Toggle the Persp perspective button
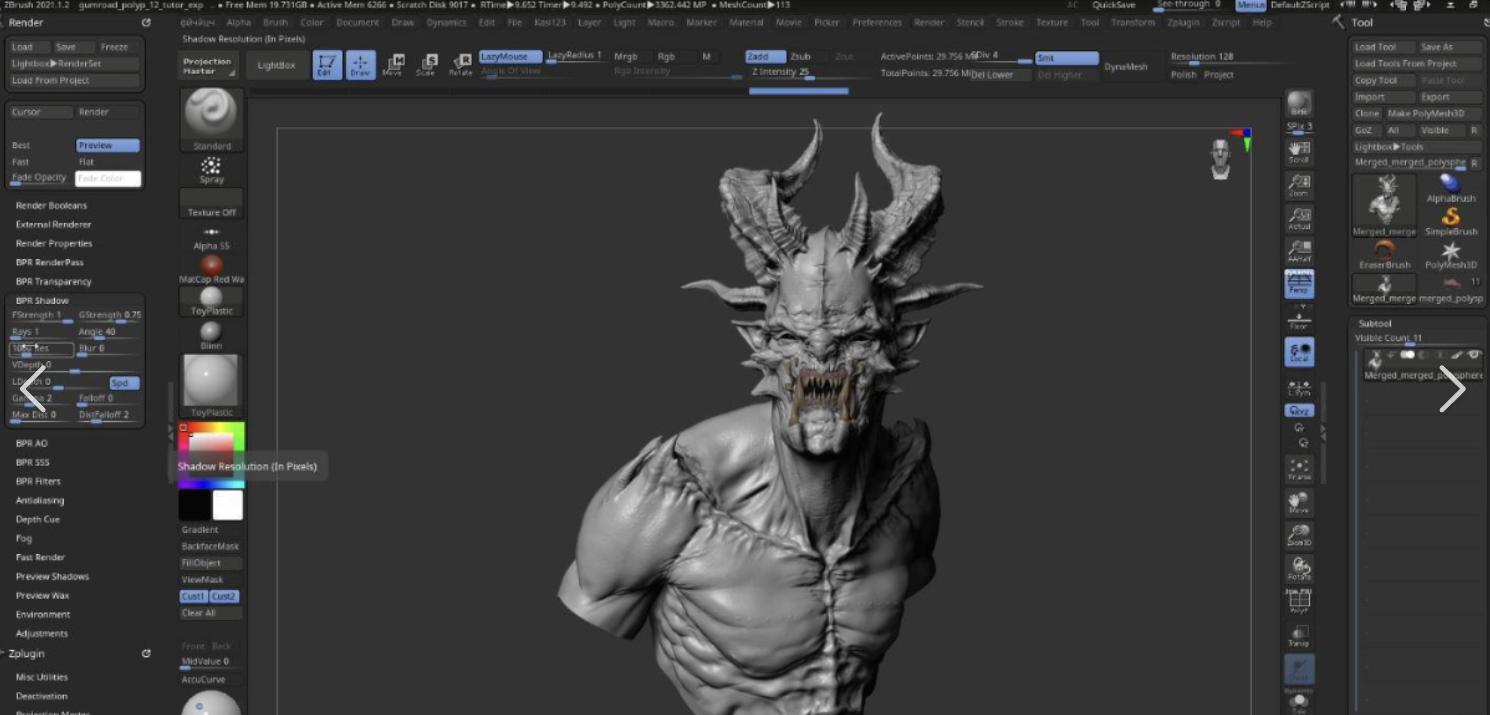This screenshot has width=1490, height=715. click(x=1299, y=284)
